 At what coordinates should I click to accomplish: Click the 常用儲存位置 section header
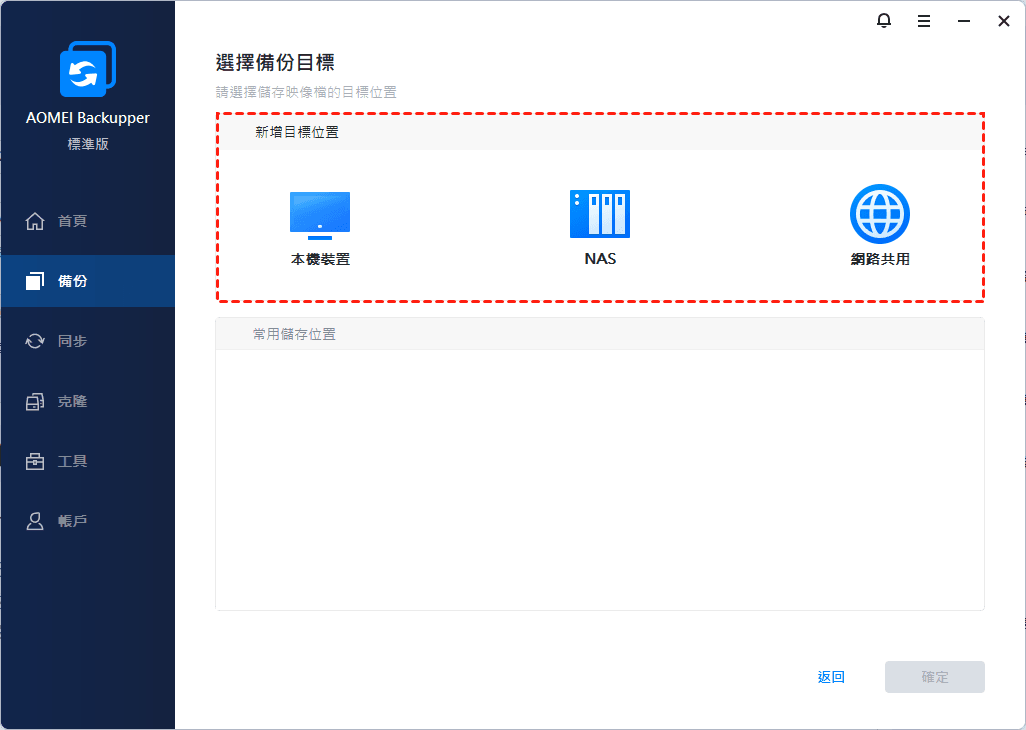295,334
